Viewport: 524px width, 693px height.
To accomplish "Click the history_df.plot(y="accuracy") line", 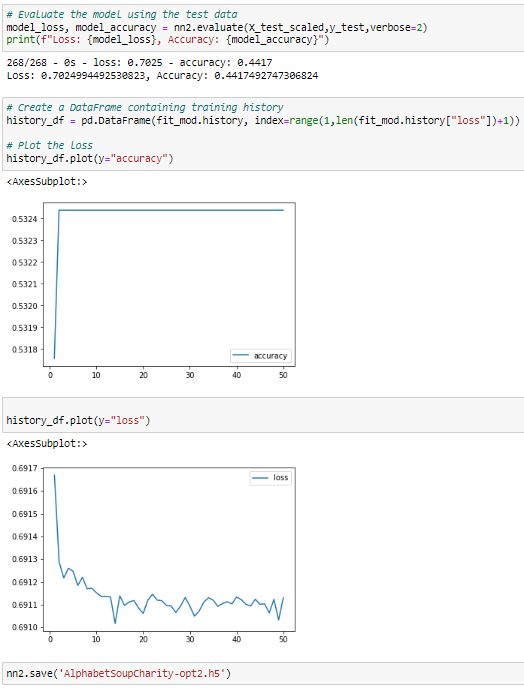I will click(90, 158).
